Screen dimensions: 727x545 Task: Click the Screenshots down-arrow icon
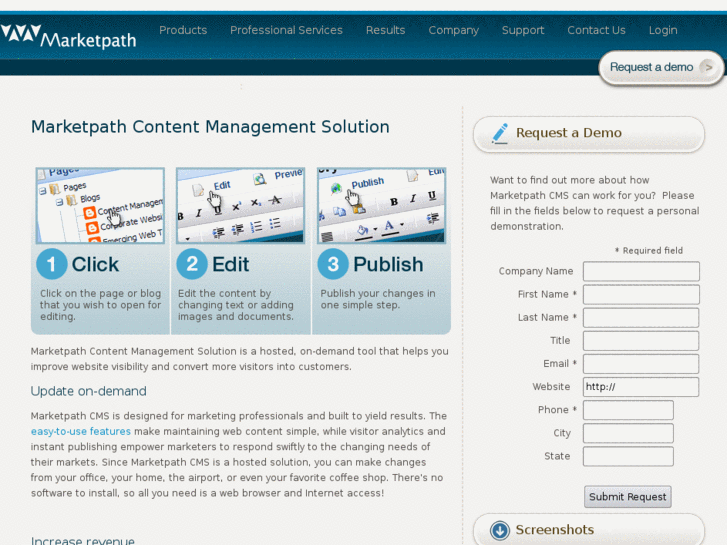[500, 530]
